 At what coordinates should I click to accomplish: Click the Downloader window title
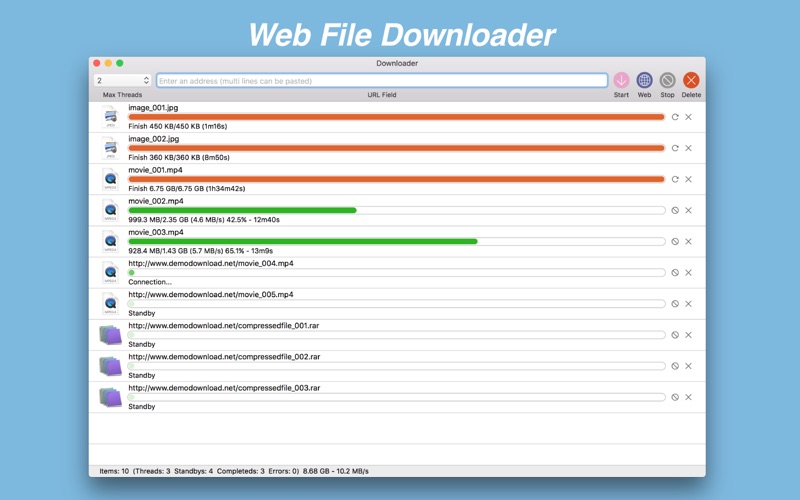(x=397, y=63)
